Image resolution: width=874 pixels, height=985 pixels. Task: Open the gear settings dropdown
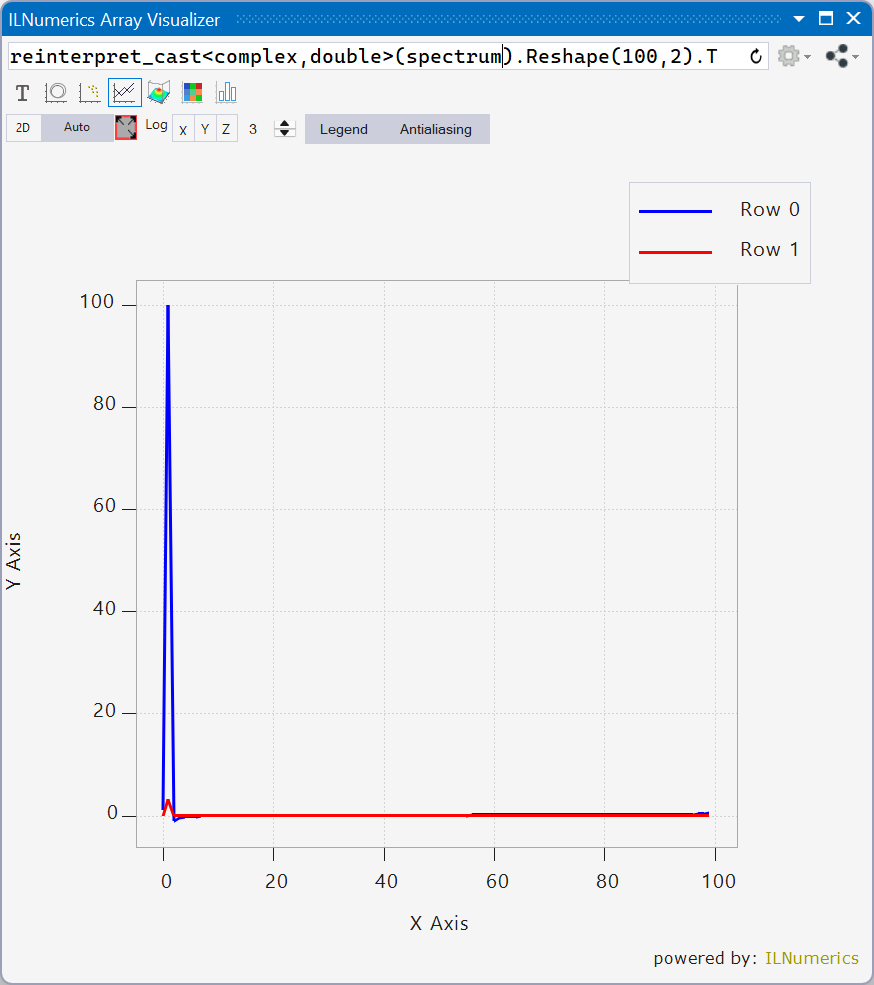click(794, 57)
